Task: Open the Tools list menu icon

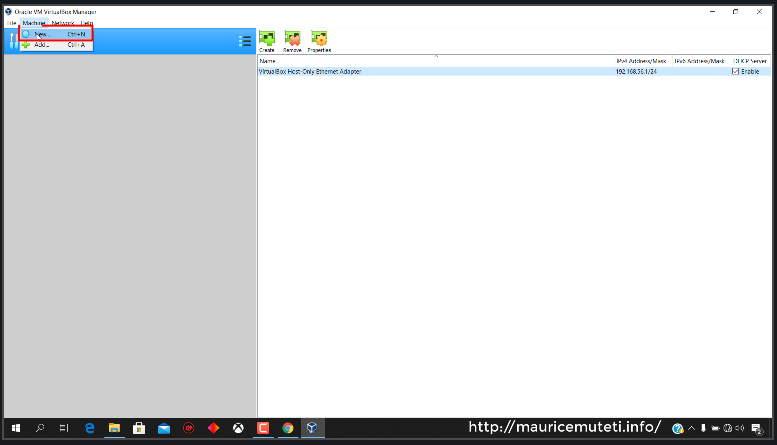Action: click(245, 41)
